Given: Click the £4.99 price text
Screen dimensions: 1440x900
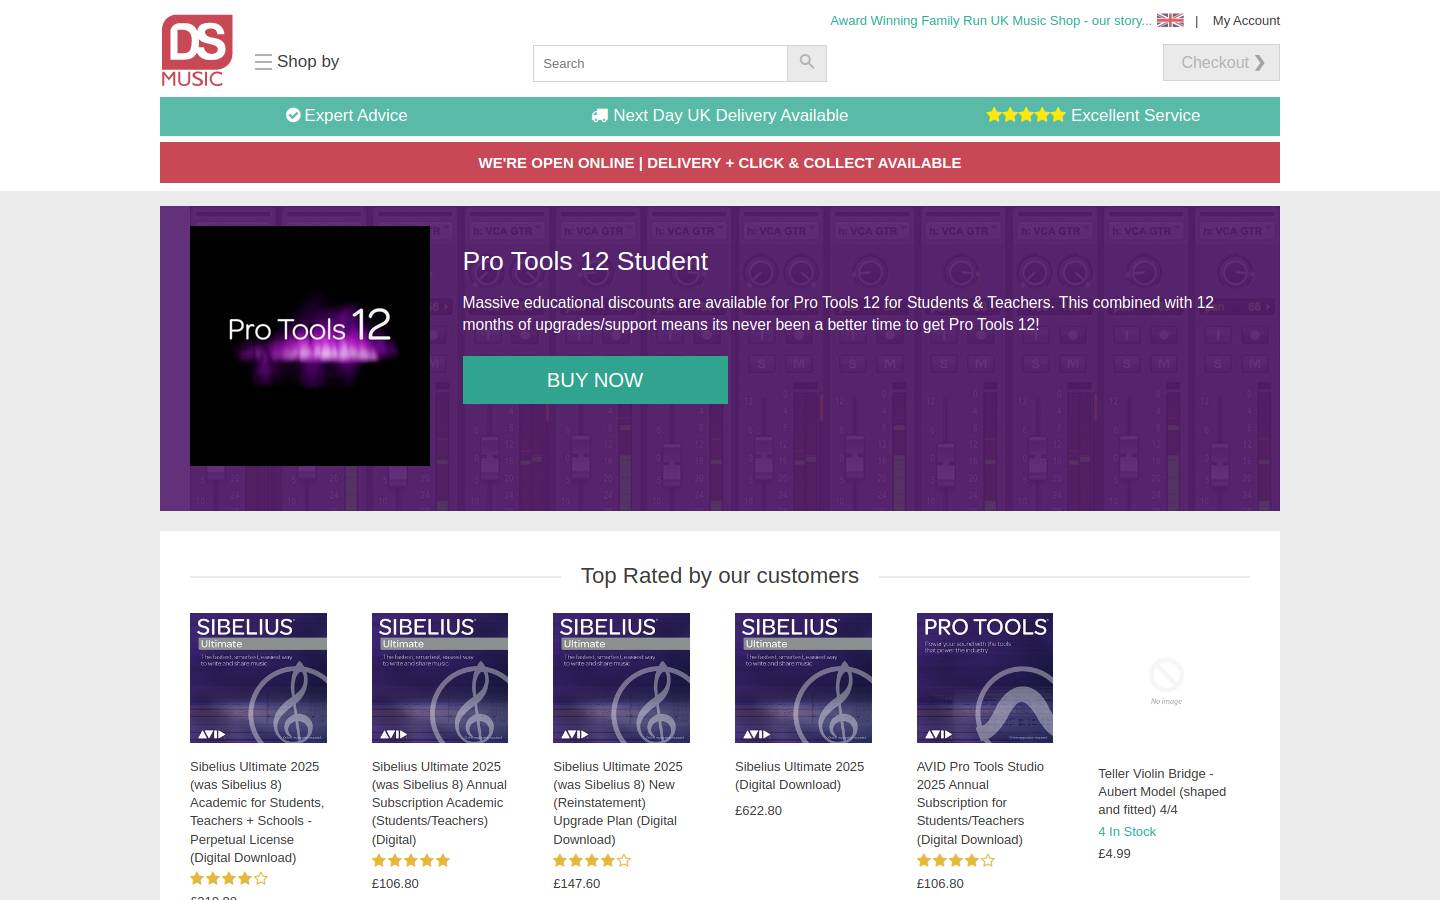Looking at the screenshot, I should pos(1114,854).
